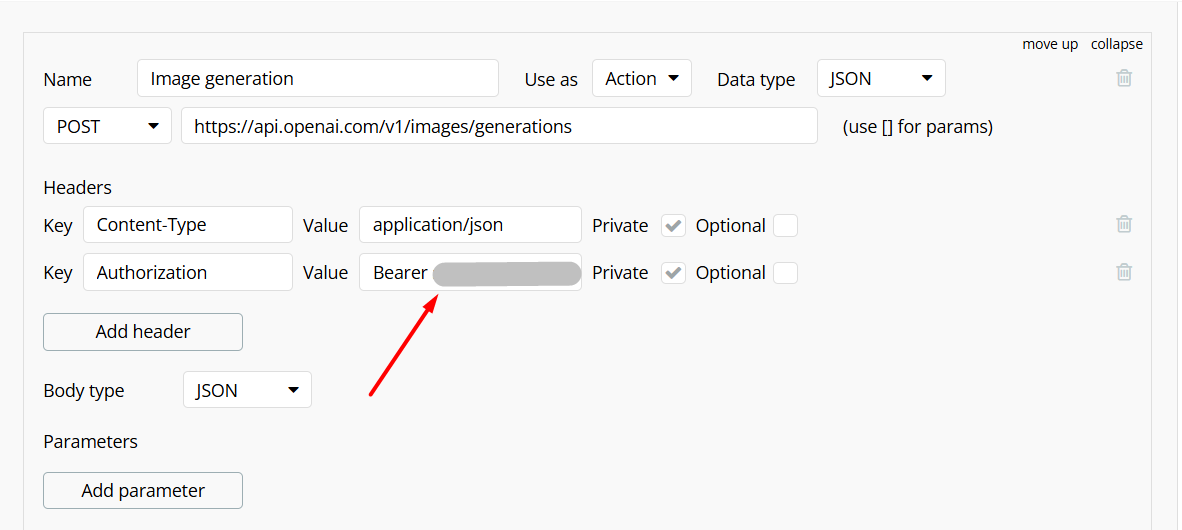Open the Data type JSON dropdown
1182x530 pixels.
[x=881, y=78]
